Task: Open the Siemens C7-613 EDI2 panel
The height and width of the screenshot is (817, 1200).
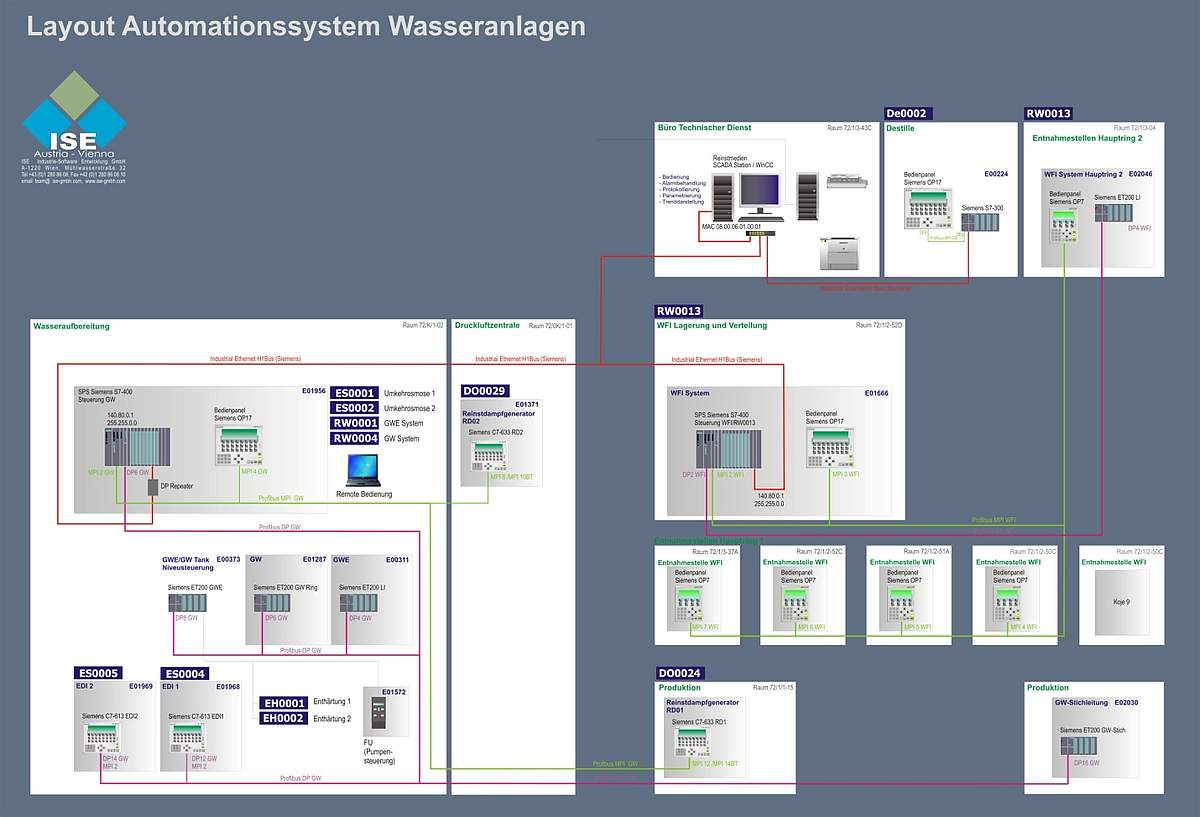Action: coord(102,738)
